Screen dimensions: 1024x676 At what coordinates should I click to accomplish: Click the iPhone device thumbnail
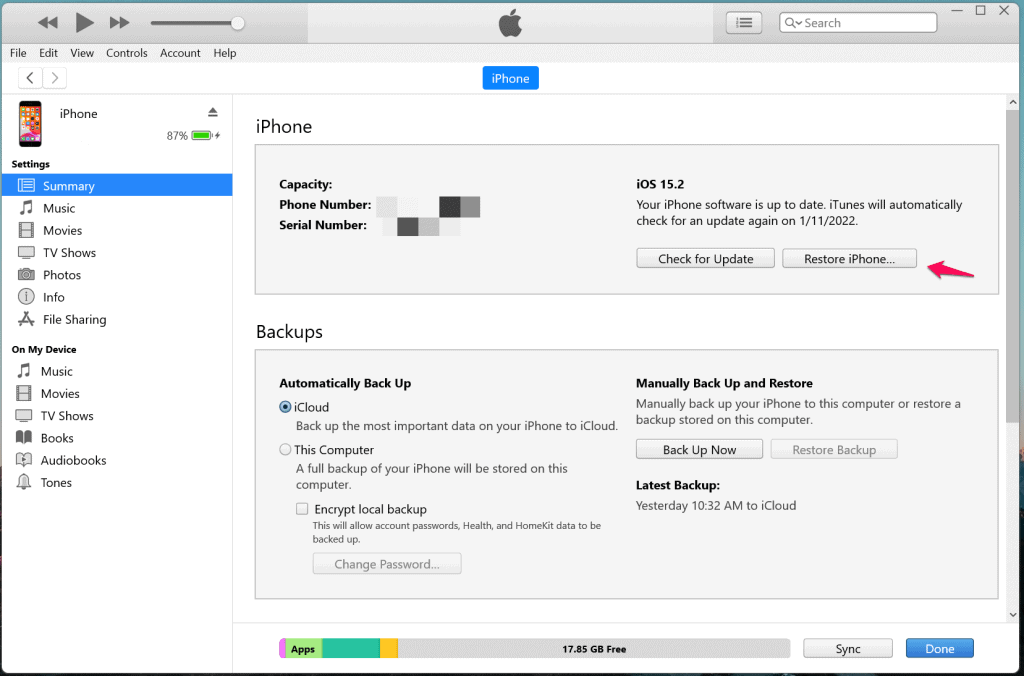pyautogui.click(x=30, y=123)
